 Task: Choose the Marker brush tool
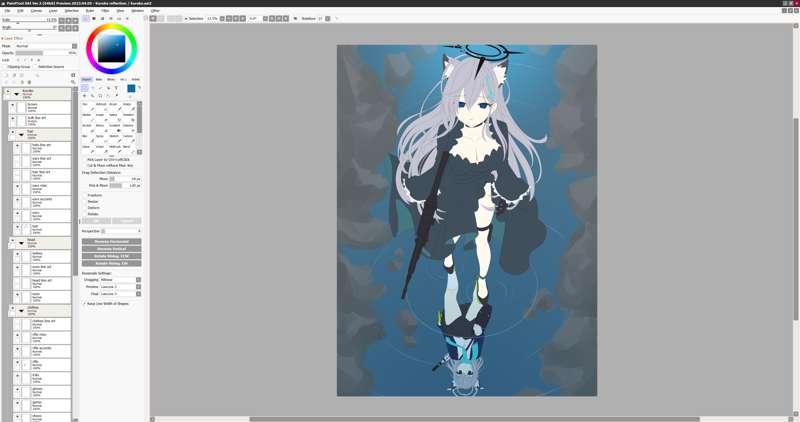[x=90, y=118]
